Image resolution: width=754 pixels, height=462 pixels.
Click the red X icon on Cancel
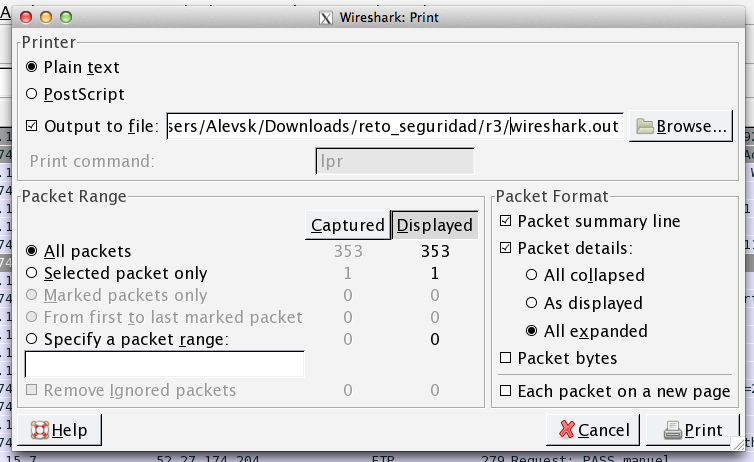[x=567, y=429]
